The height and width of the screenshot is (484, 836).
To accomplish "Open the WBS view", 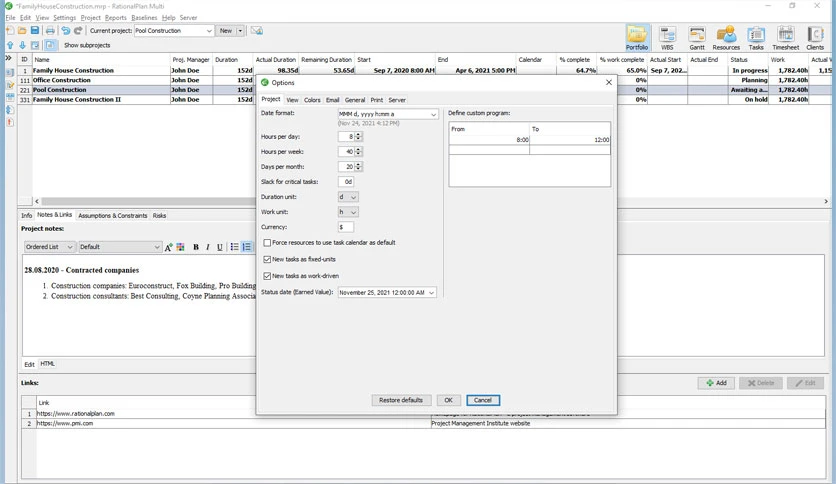I will (x=667, y=37).
